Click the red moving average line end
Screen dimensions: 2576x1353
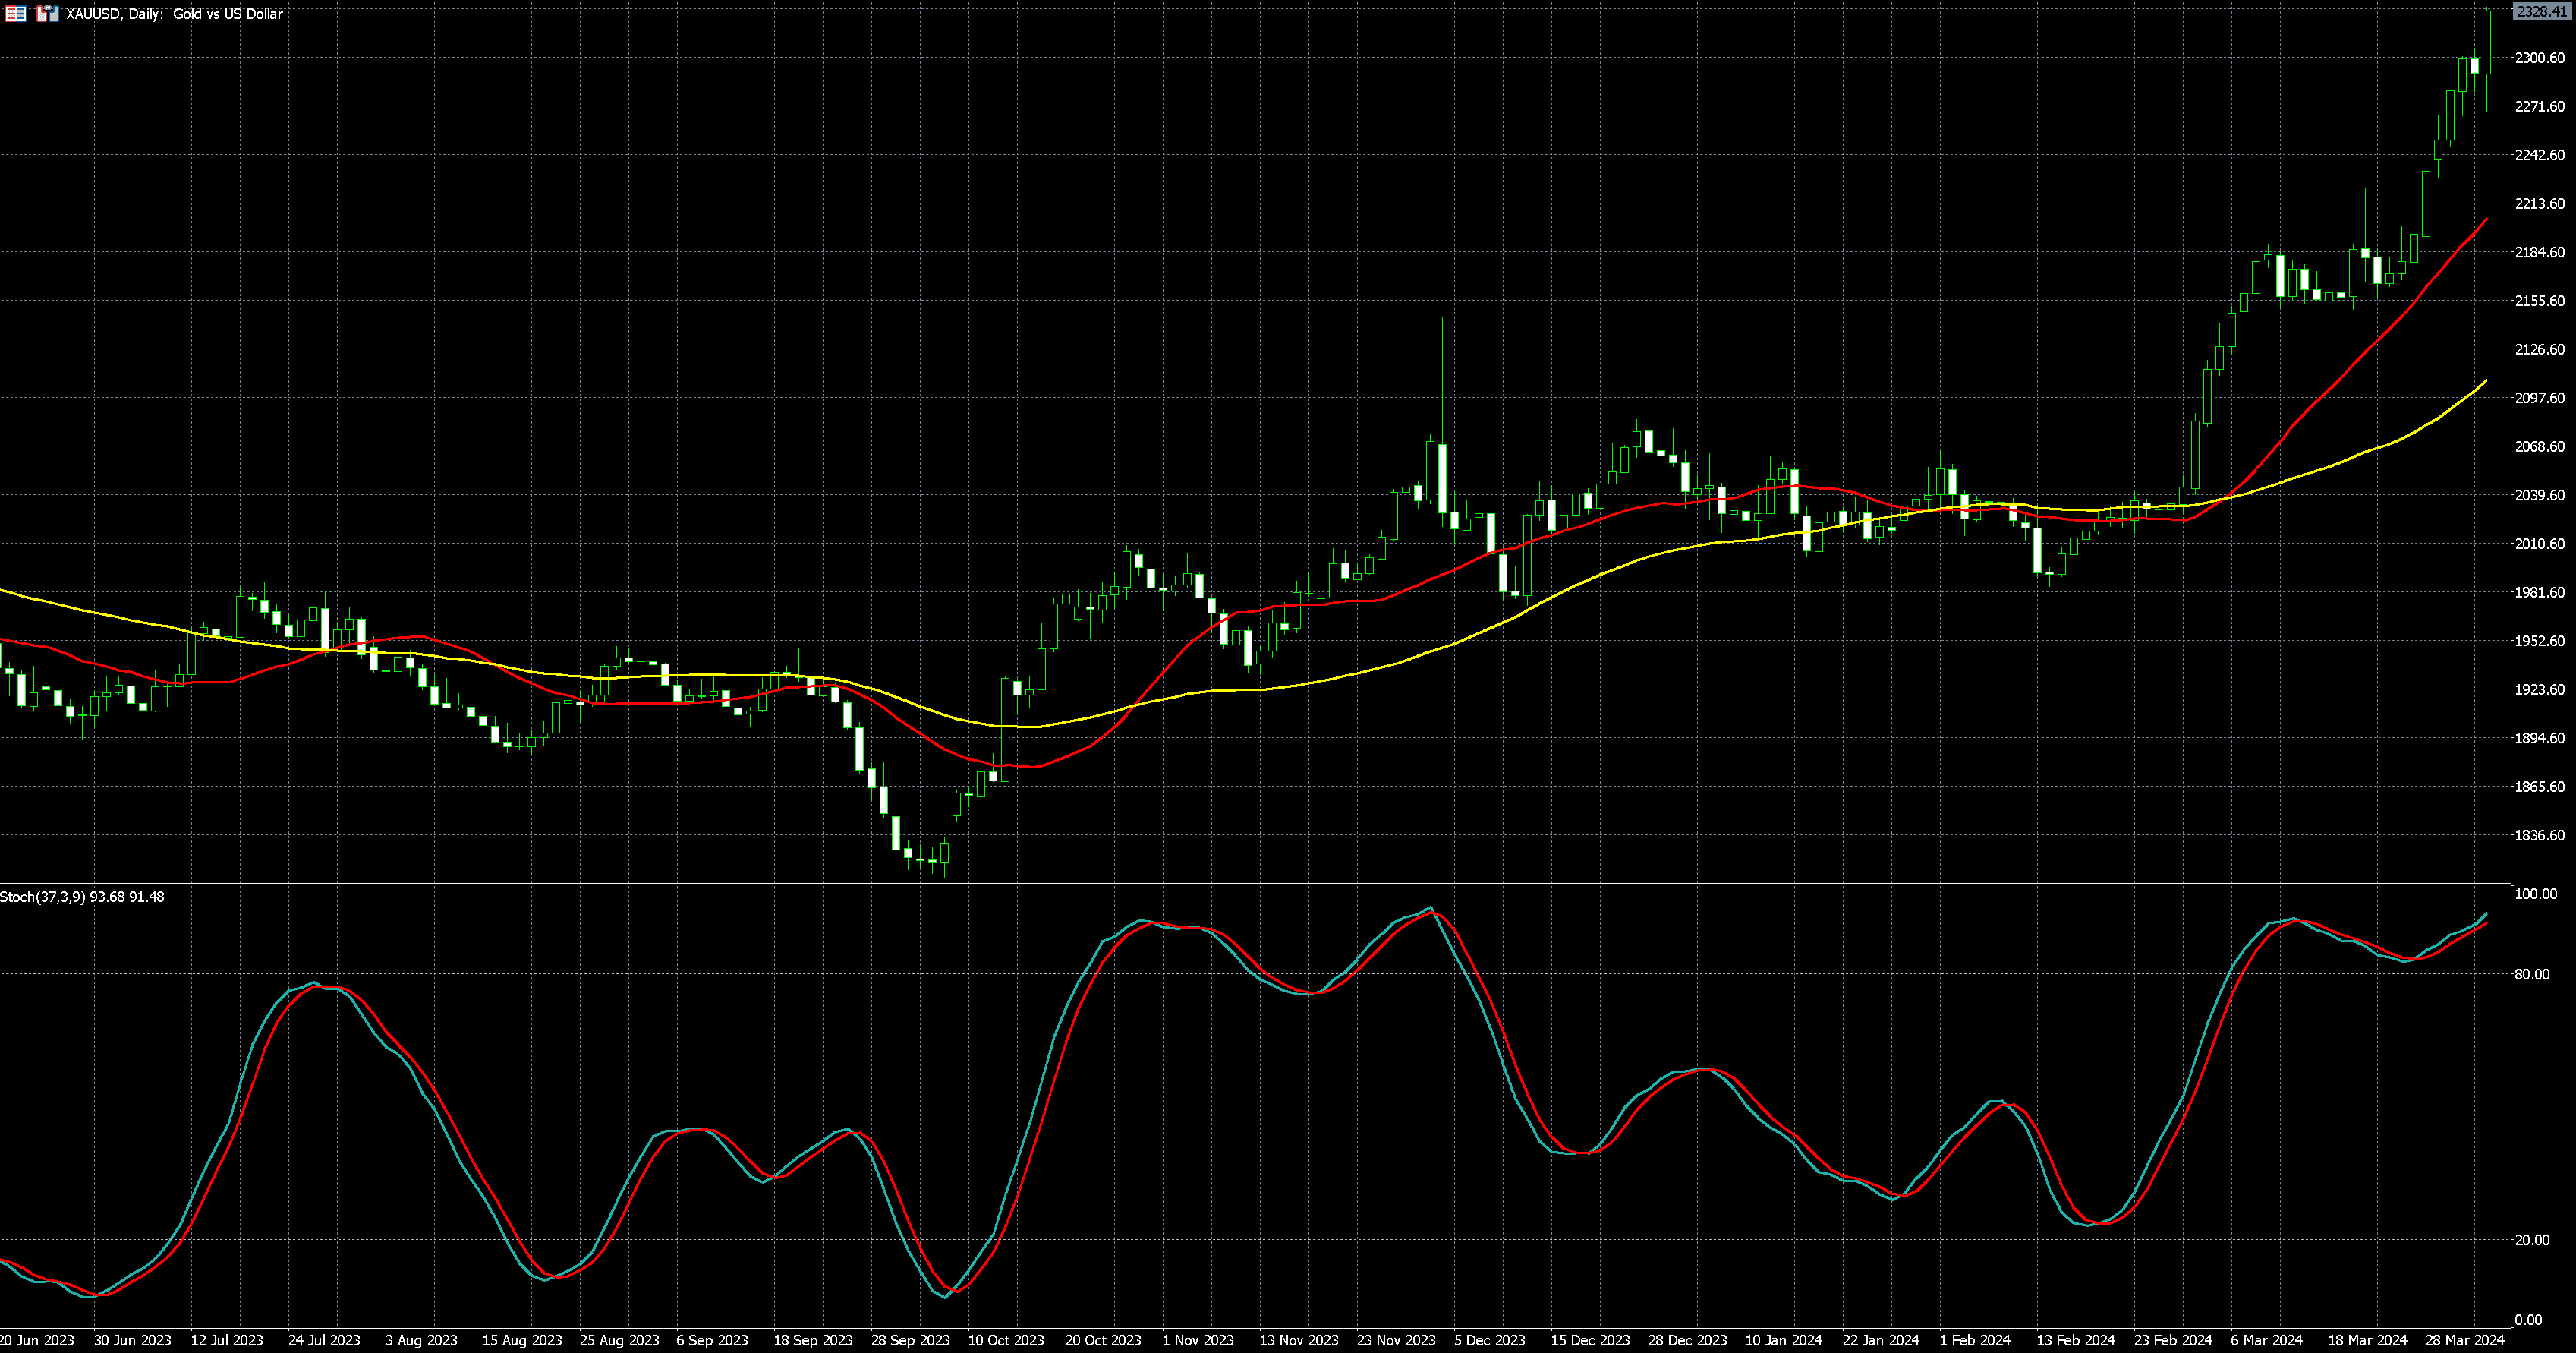coord(2486,220)
